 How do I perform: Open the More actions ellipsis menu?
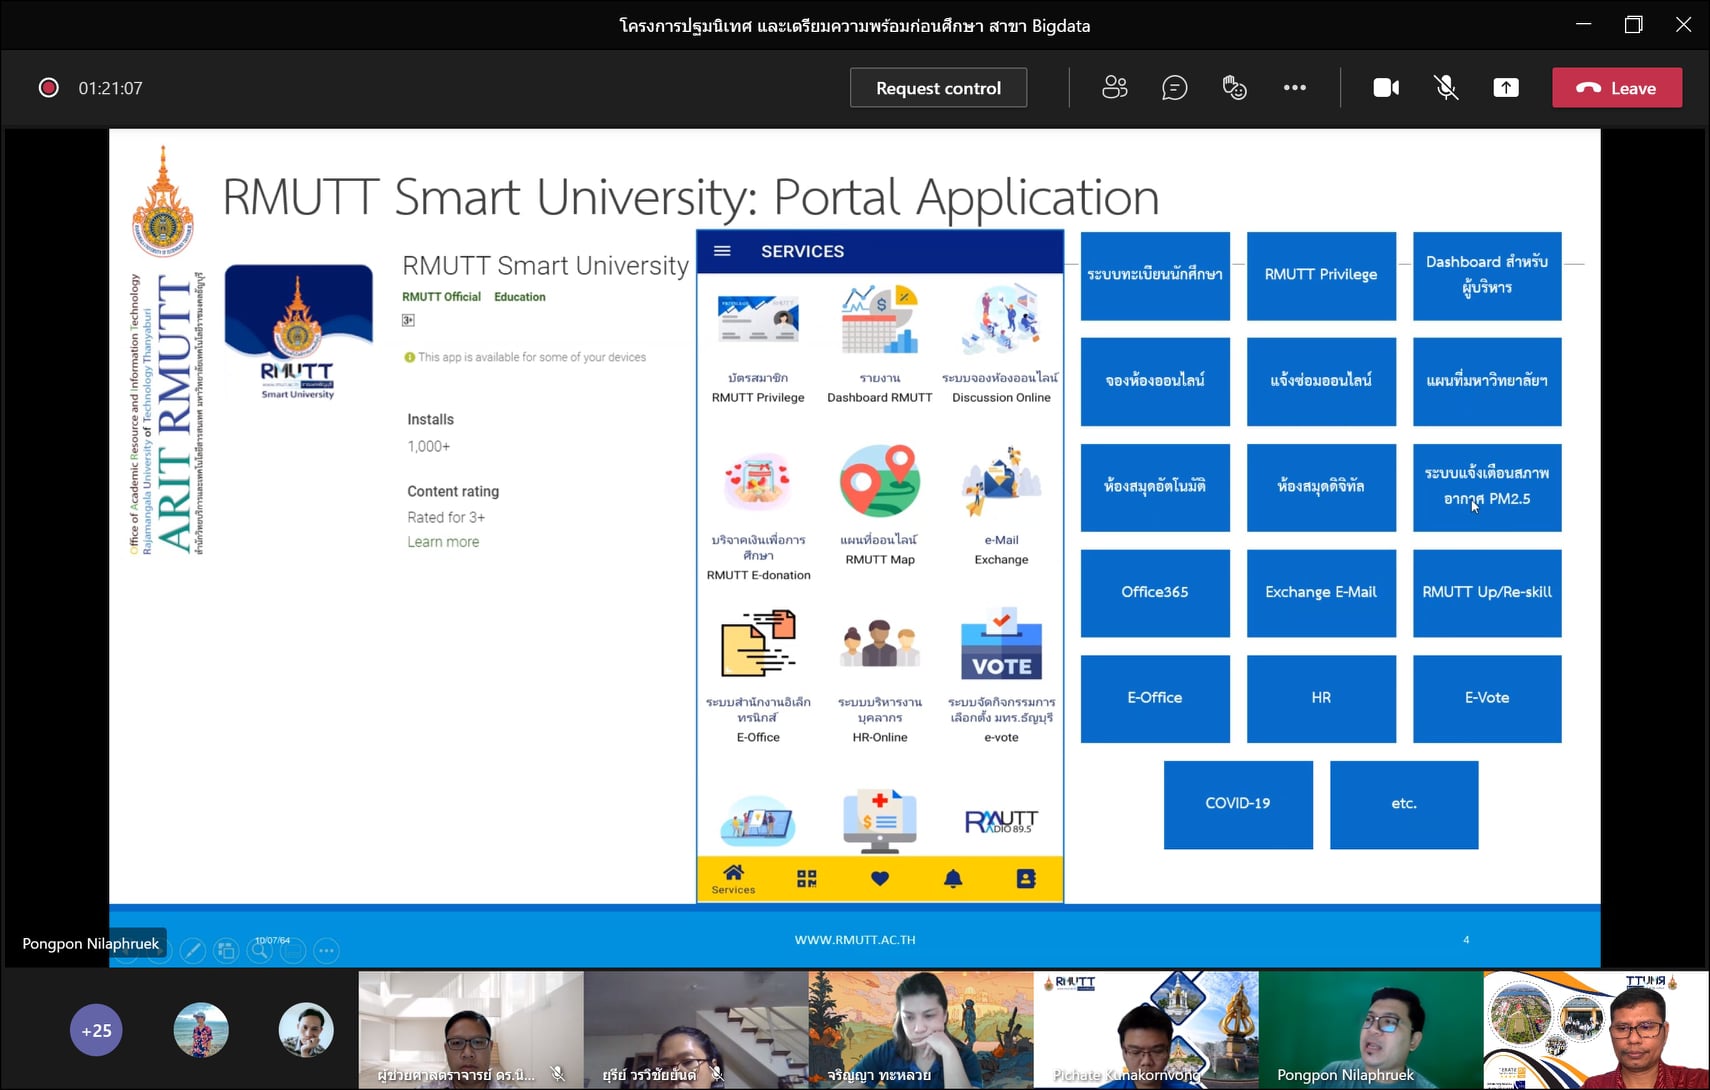(1295, 88)
